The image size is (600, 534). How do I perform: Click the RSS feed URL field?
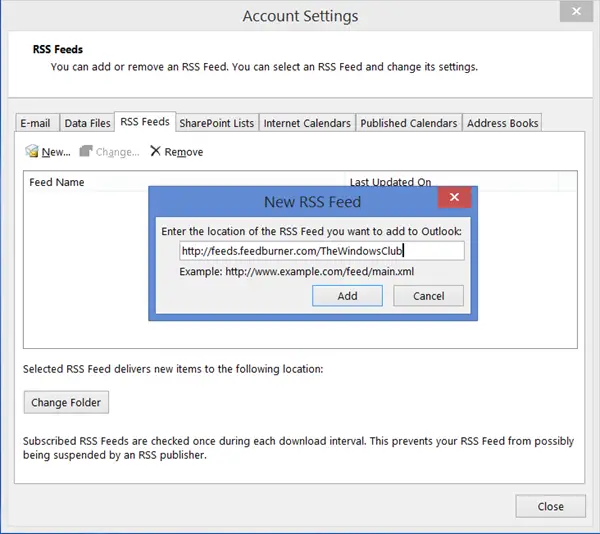pos(322,251)
